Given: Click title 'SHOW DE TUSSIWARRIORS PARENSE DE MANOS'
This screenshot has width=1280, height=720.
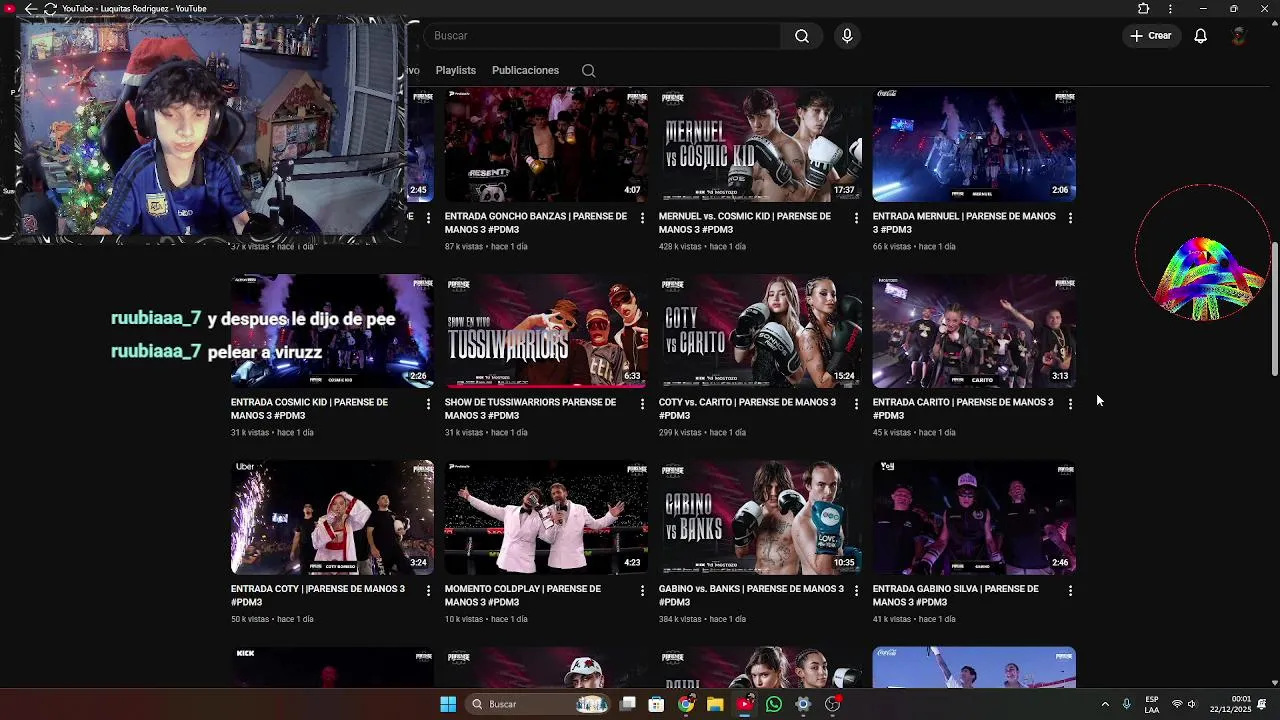Looking at the screenshot, I should coord(530,409).
